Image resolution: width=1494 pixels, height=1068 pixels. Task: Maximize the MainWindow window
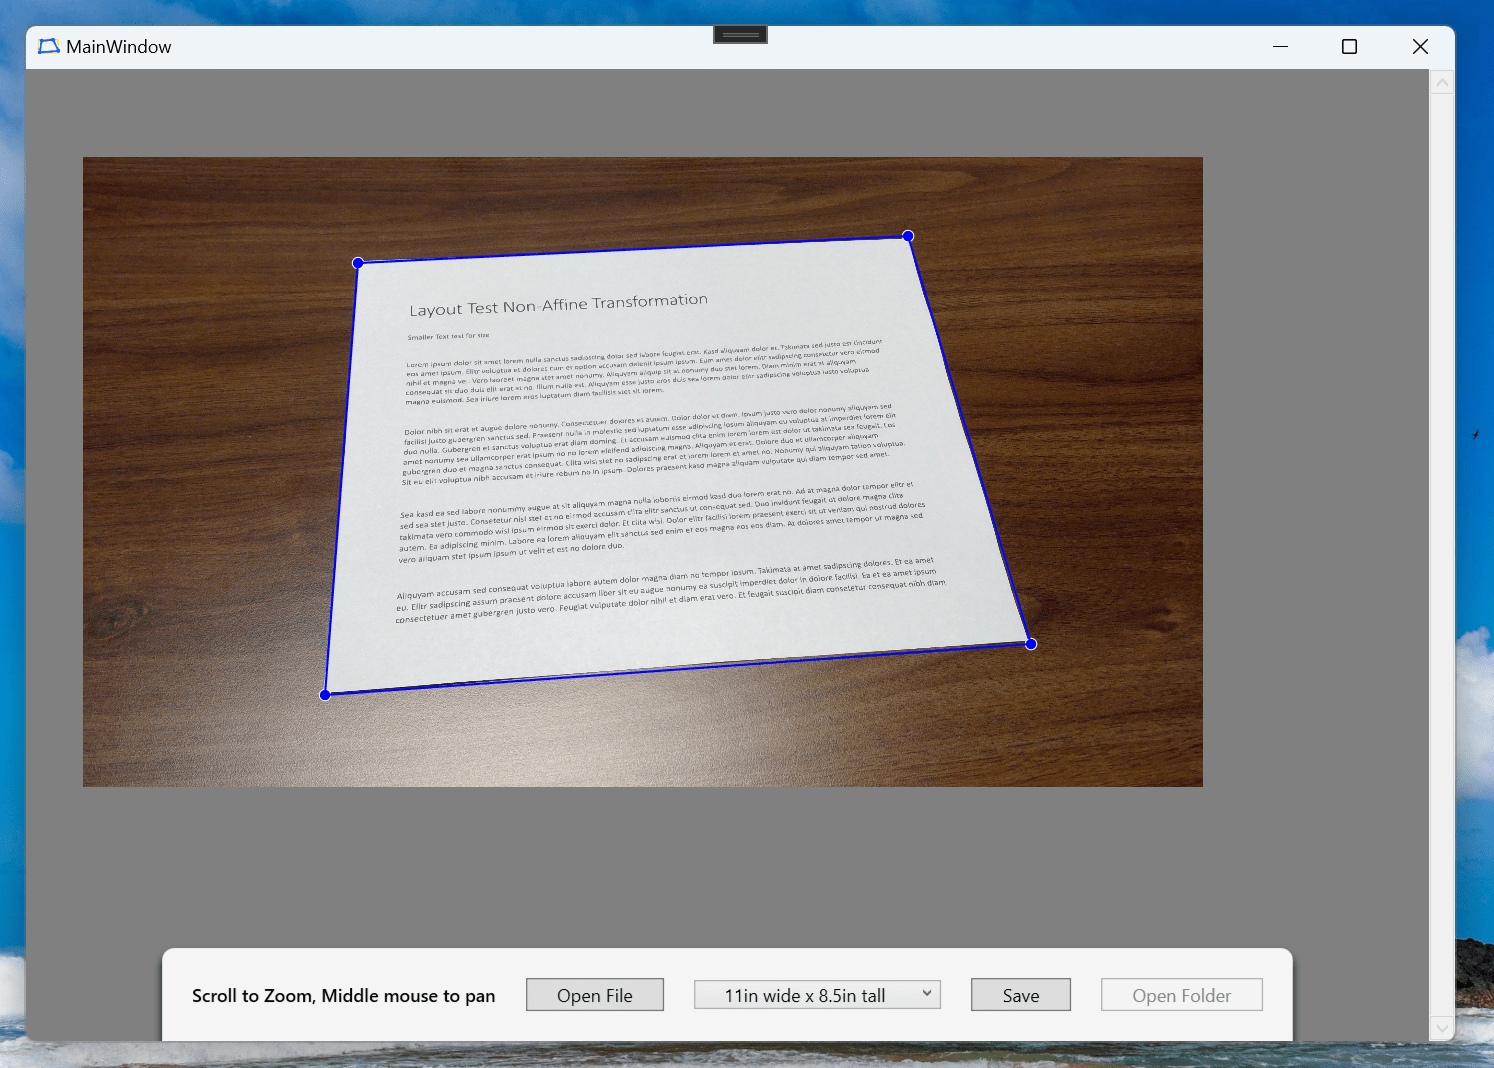point(1349,47)
